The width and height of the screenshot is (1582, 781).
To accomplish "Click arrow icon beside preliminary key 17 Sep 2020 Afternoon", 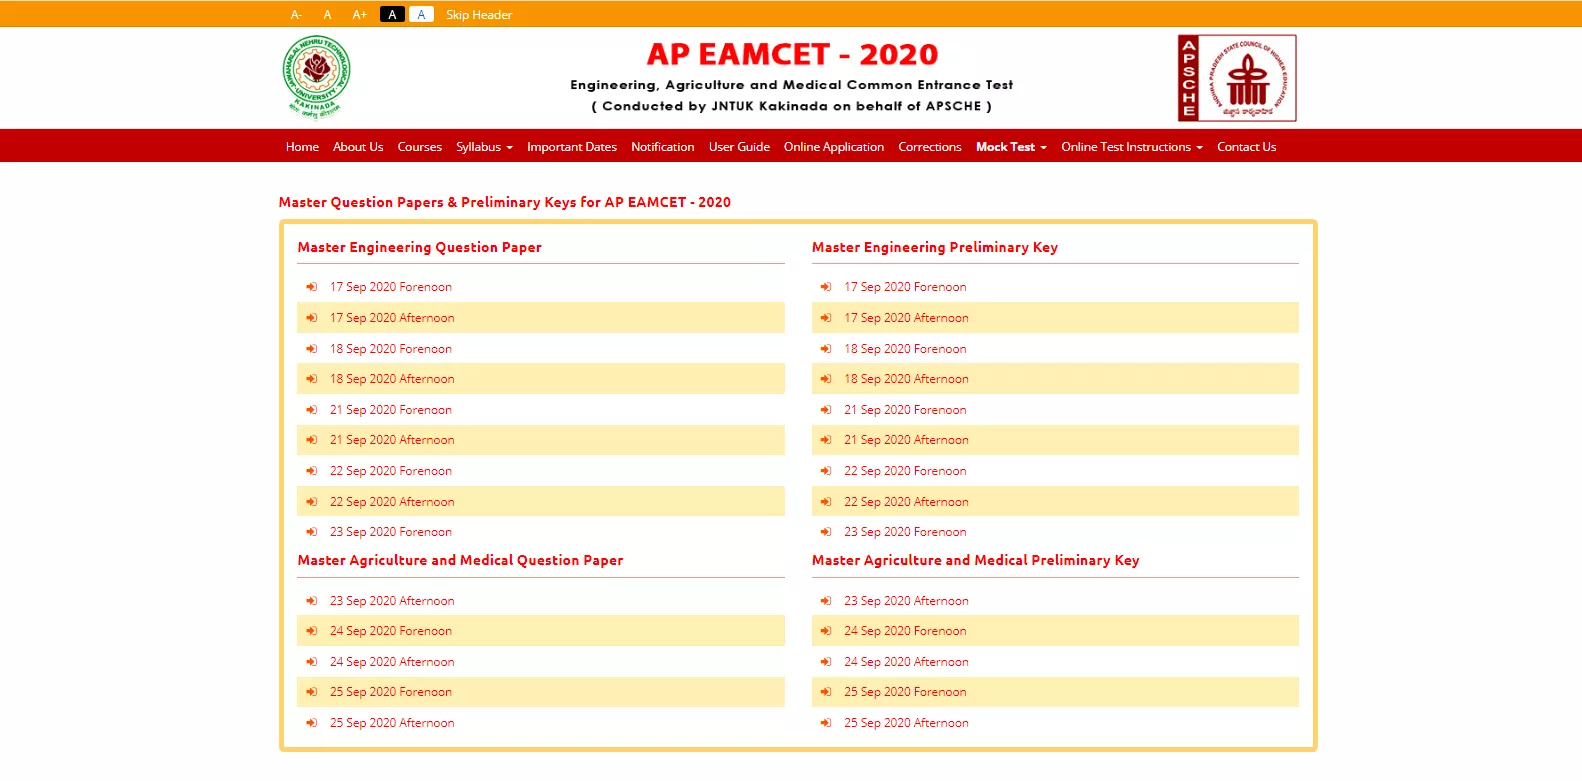I will (x=826, y=318).
